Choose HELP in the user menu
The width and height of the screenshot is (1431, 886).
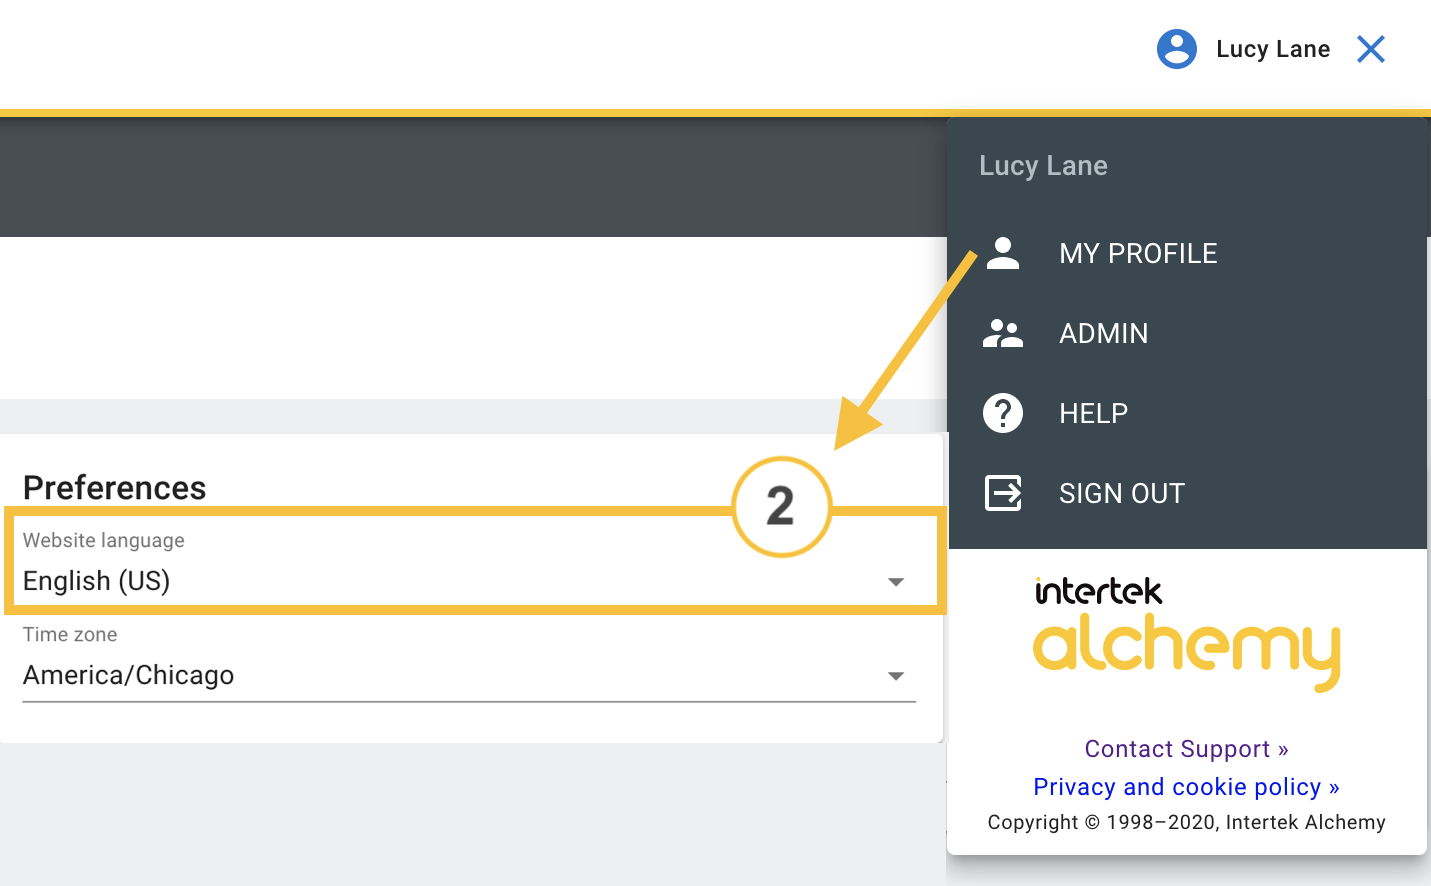tap(1093, 413)
